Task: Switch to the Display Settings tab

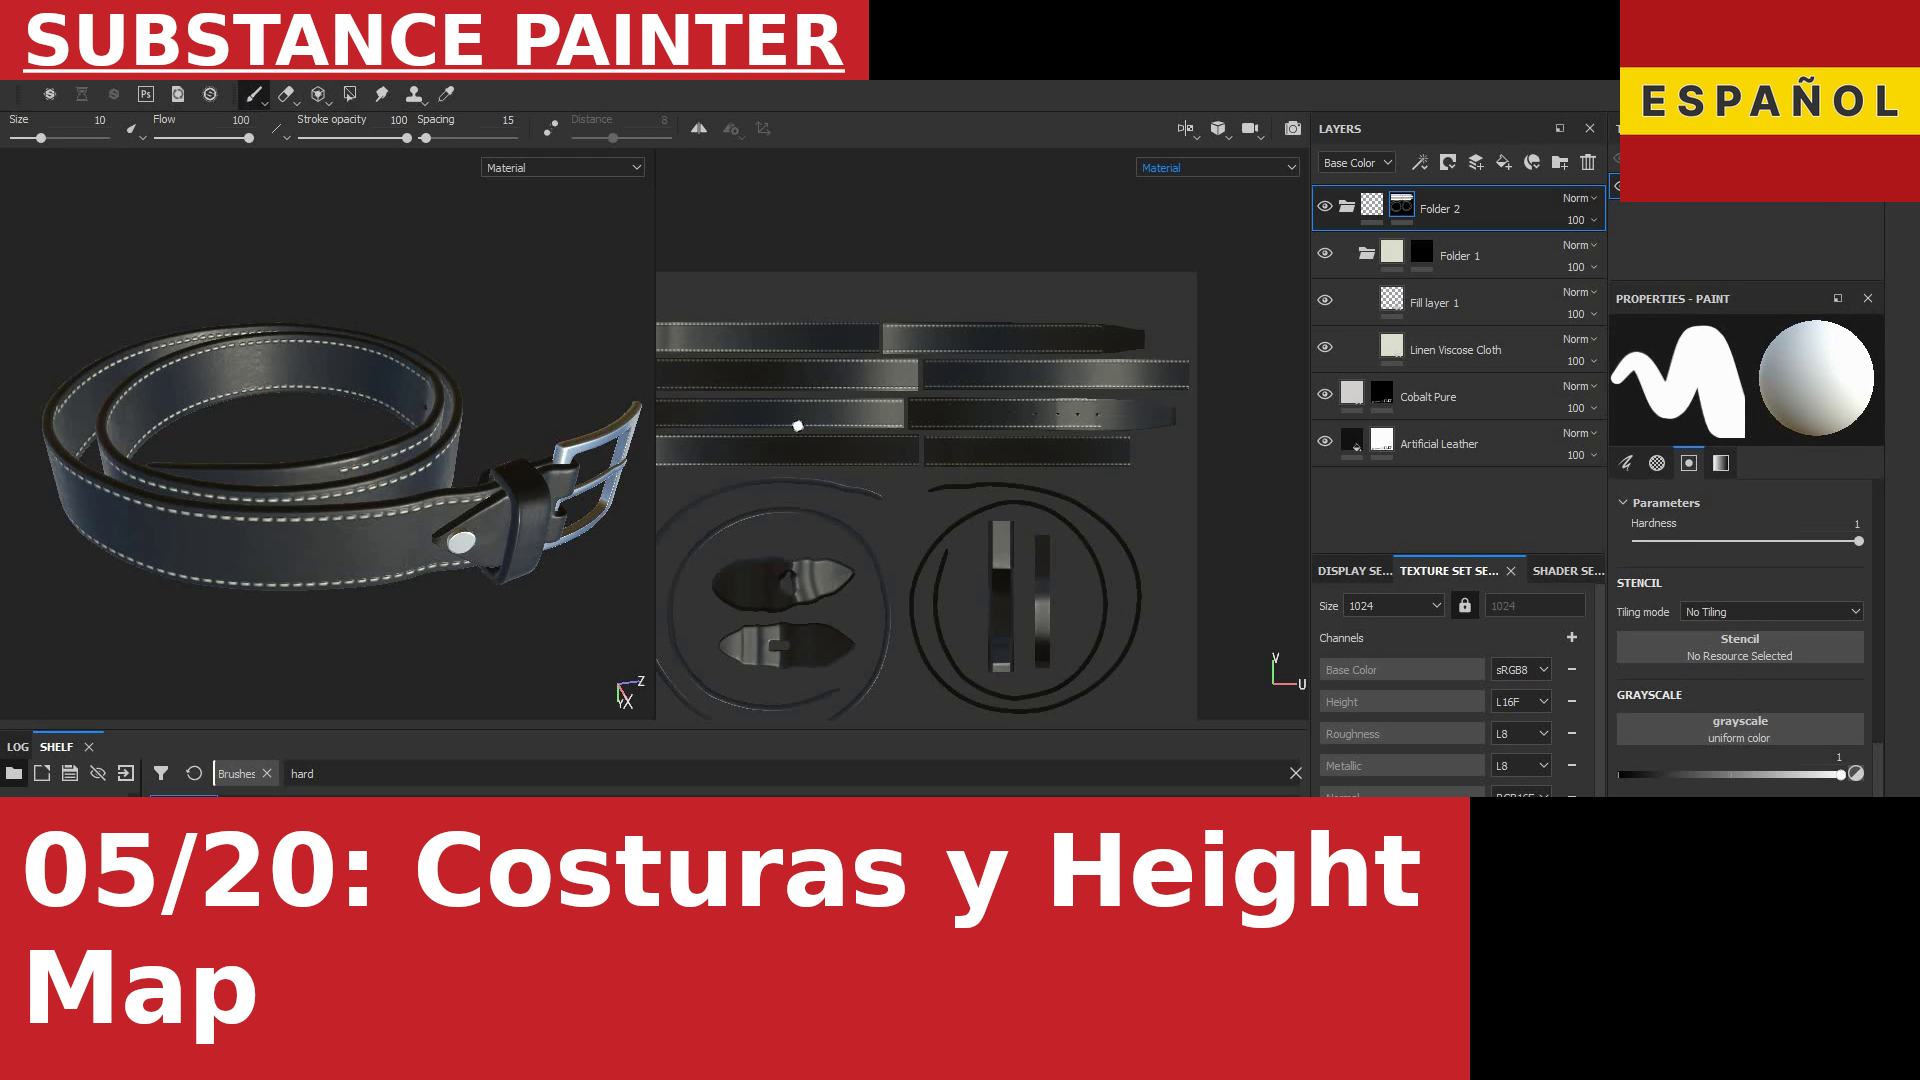Action: [1354, 571]
